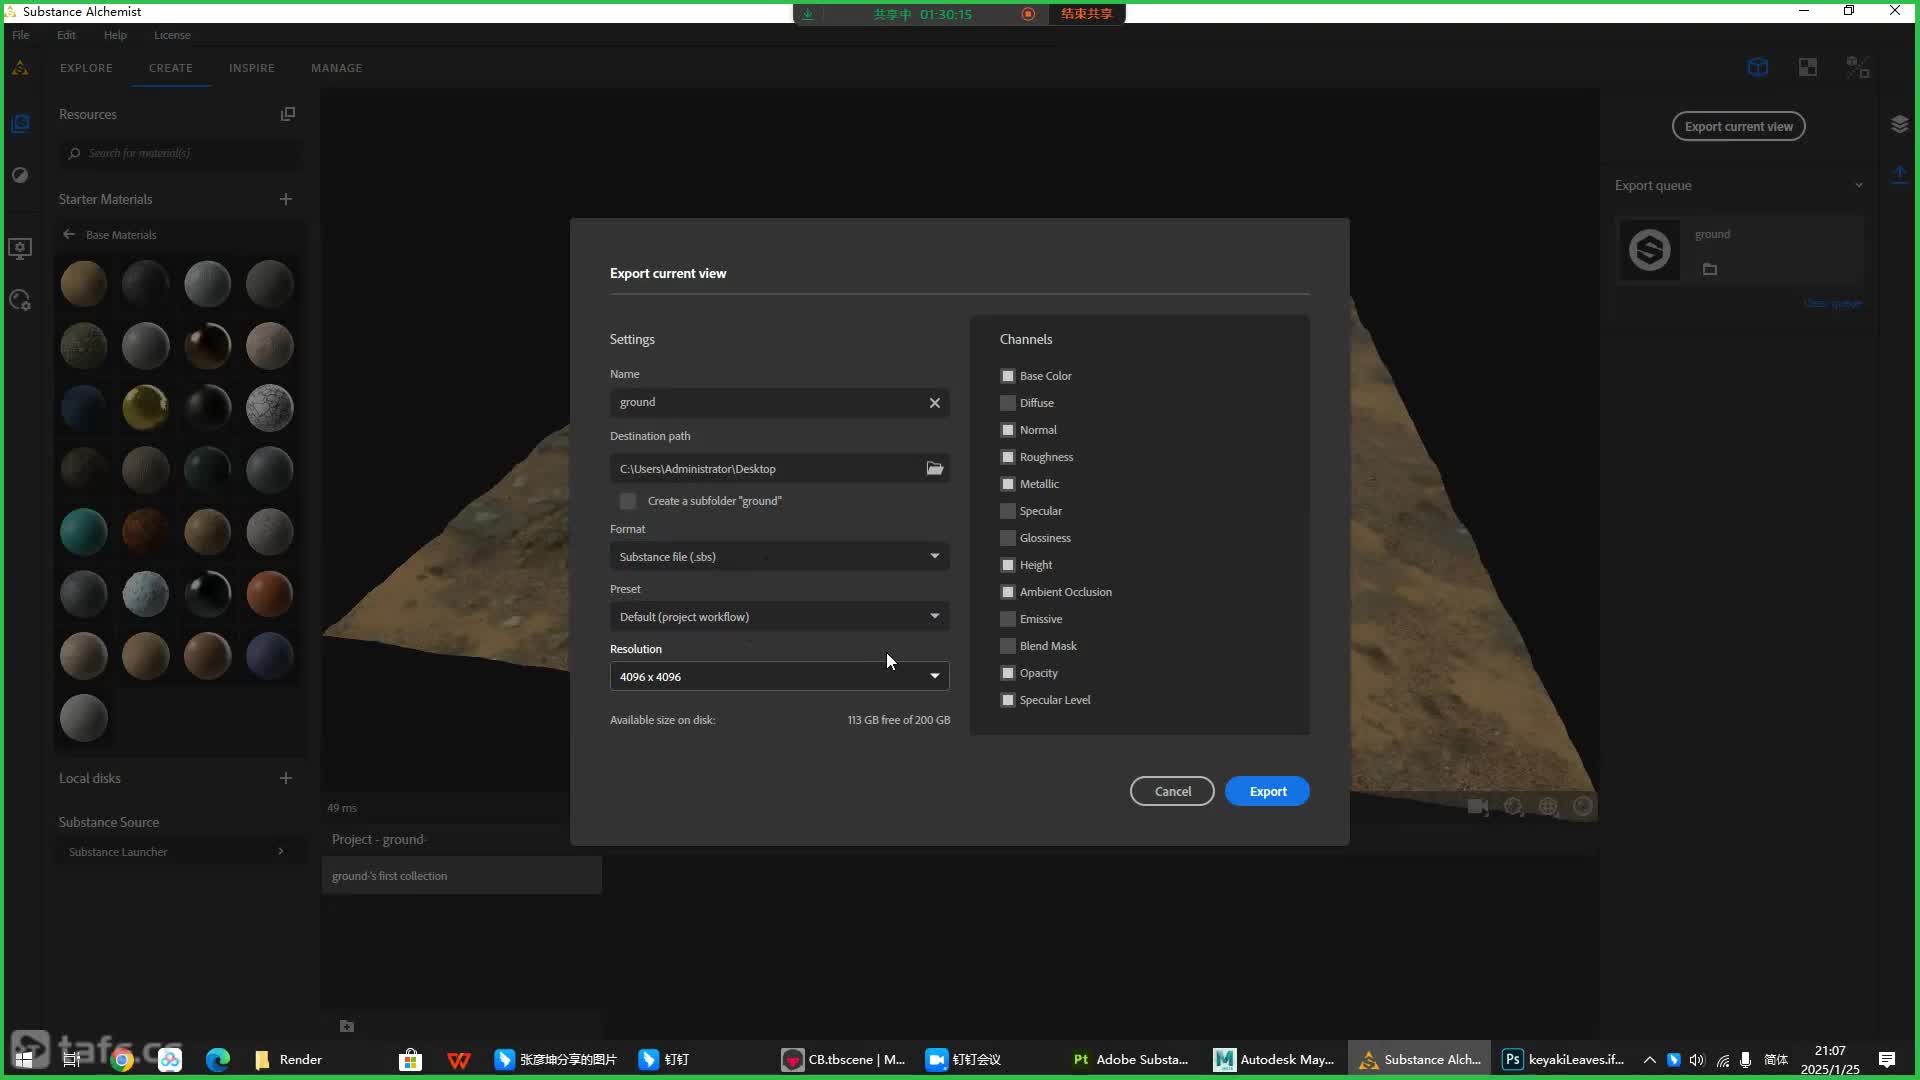The height and width of the screenshot is (1080, 1920).
Task: Open 3D view mode icon
Action: tap(1758, 67)
